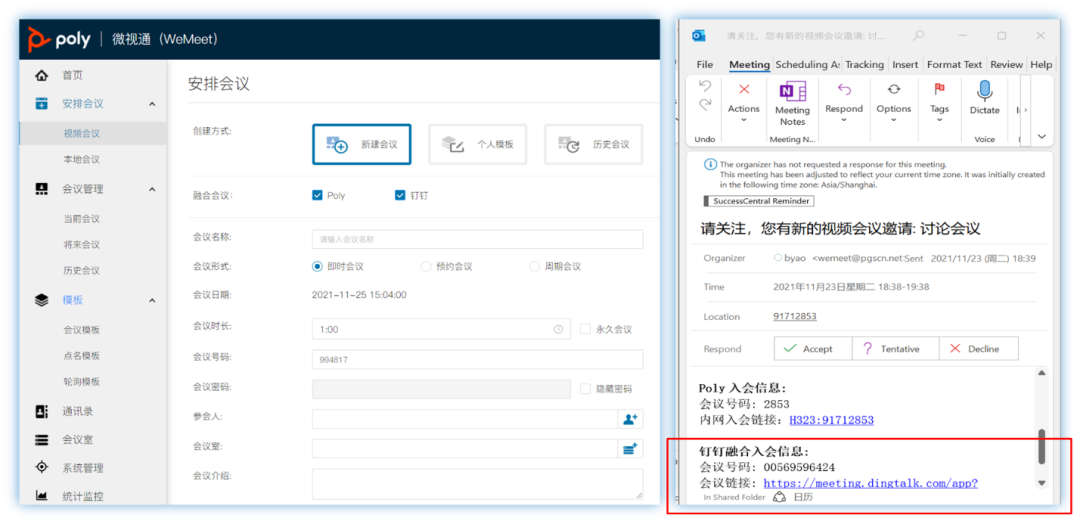Click the 会议管理 sidebar icon
This screenshot has width=1080, height=524.
[x=42, y=189]
